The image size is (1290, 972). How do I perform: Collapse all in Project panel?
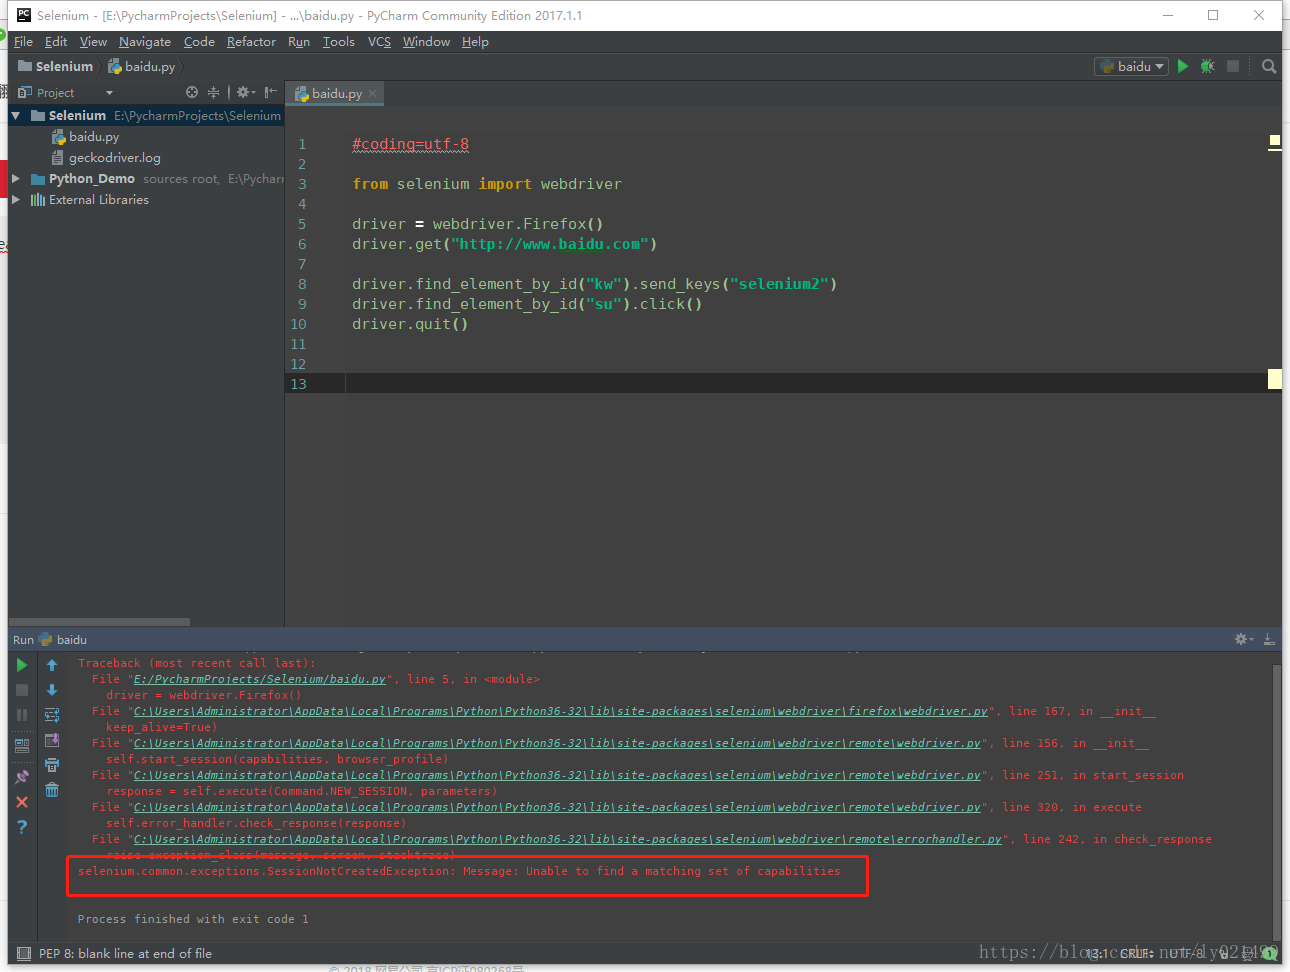(x=213, y=92)
